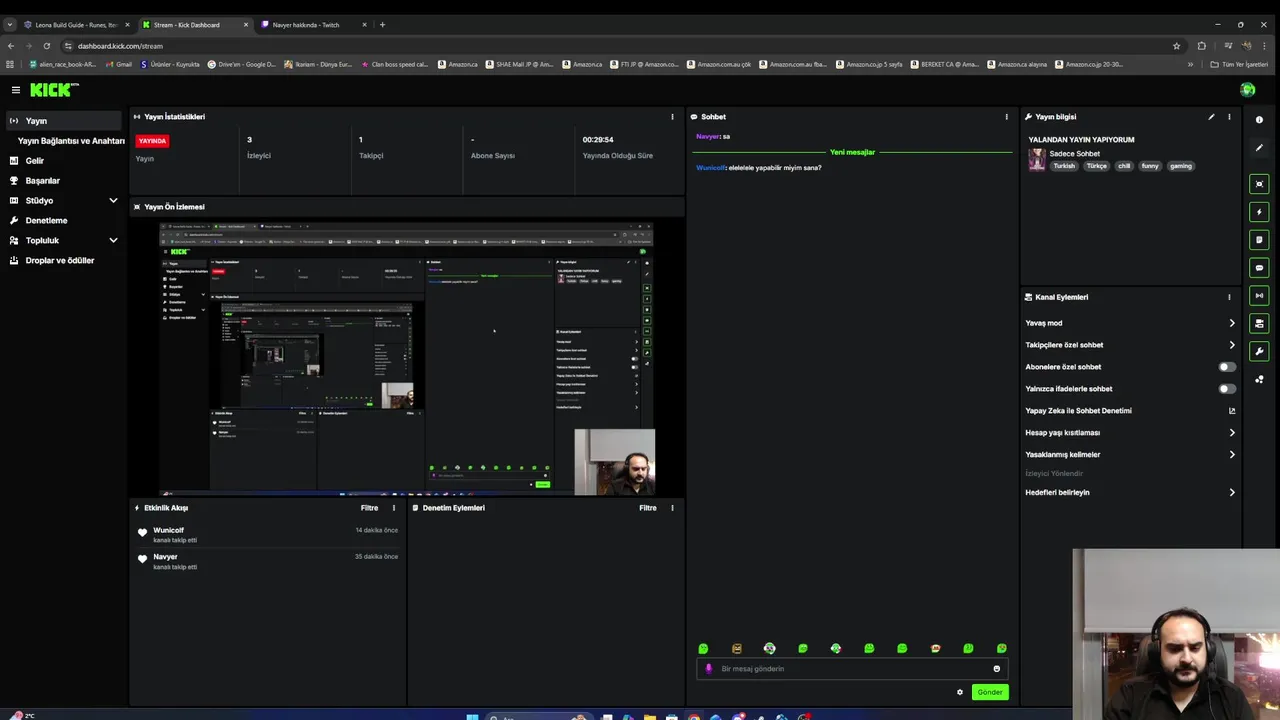The height and width of the screenshot is (720, 1280).
Task: Open the browser tab search dropdown
Action: pos(10,25)
